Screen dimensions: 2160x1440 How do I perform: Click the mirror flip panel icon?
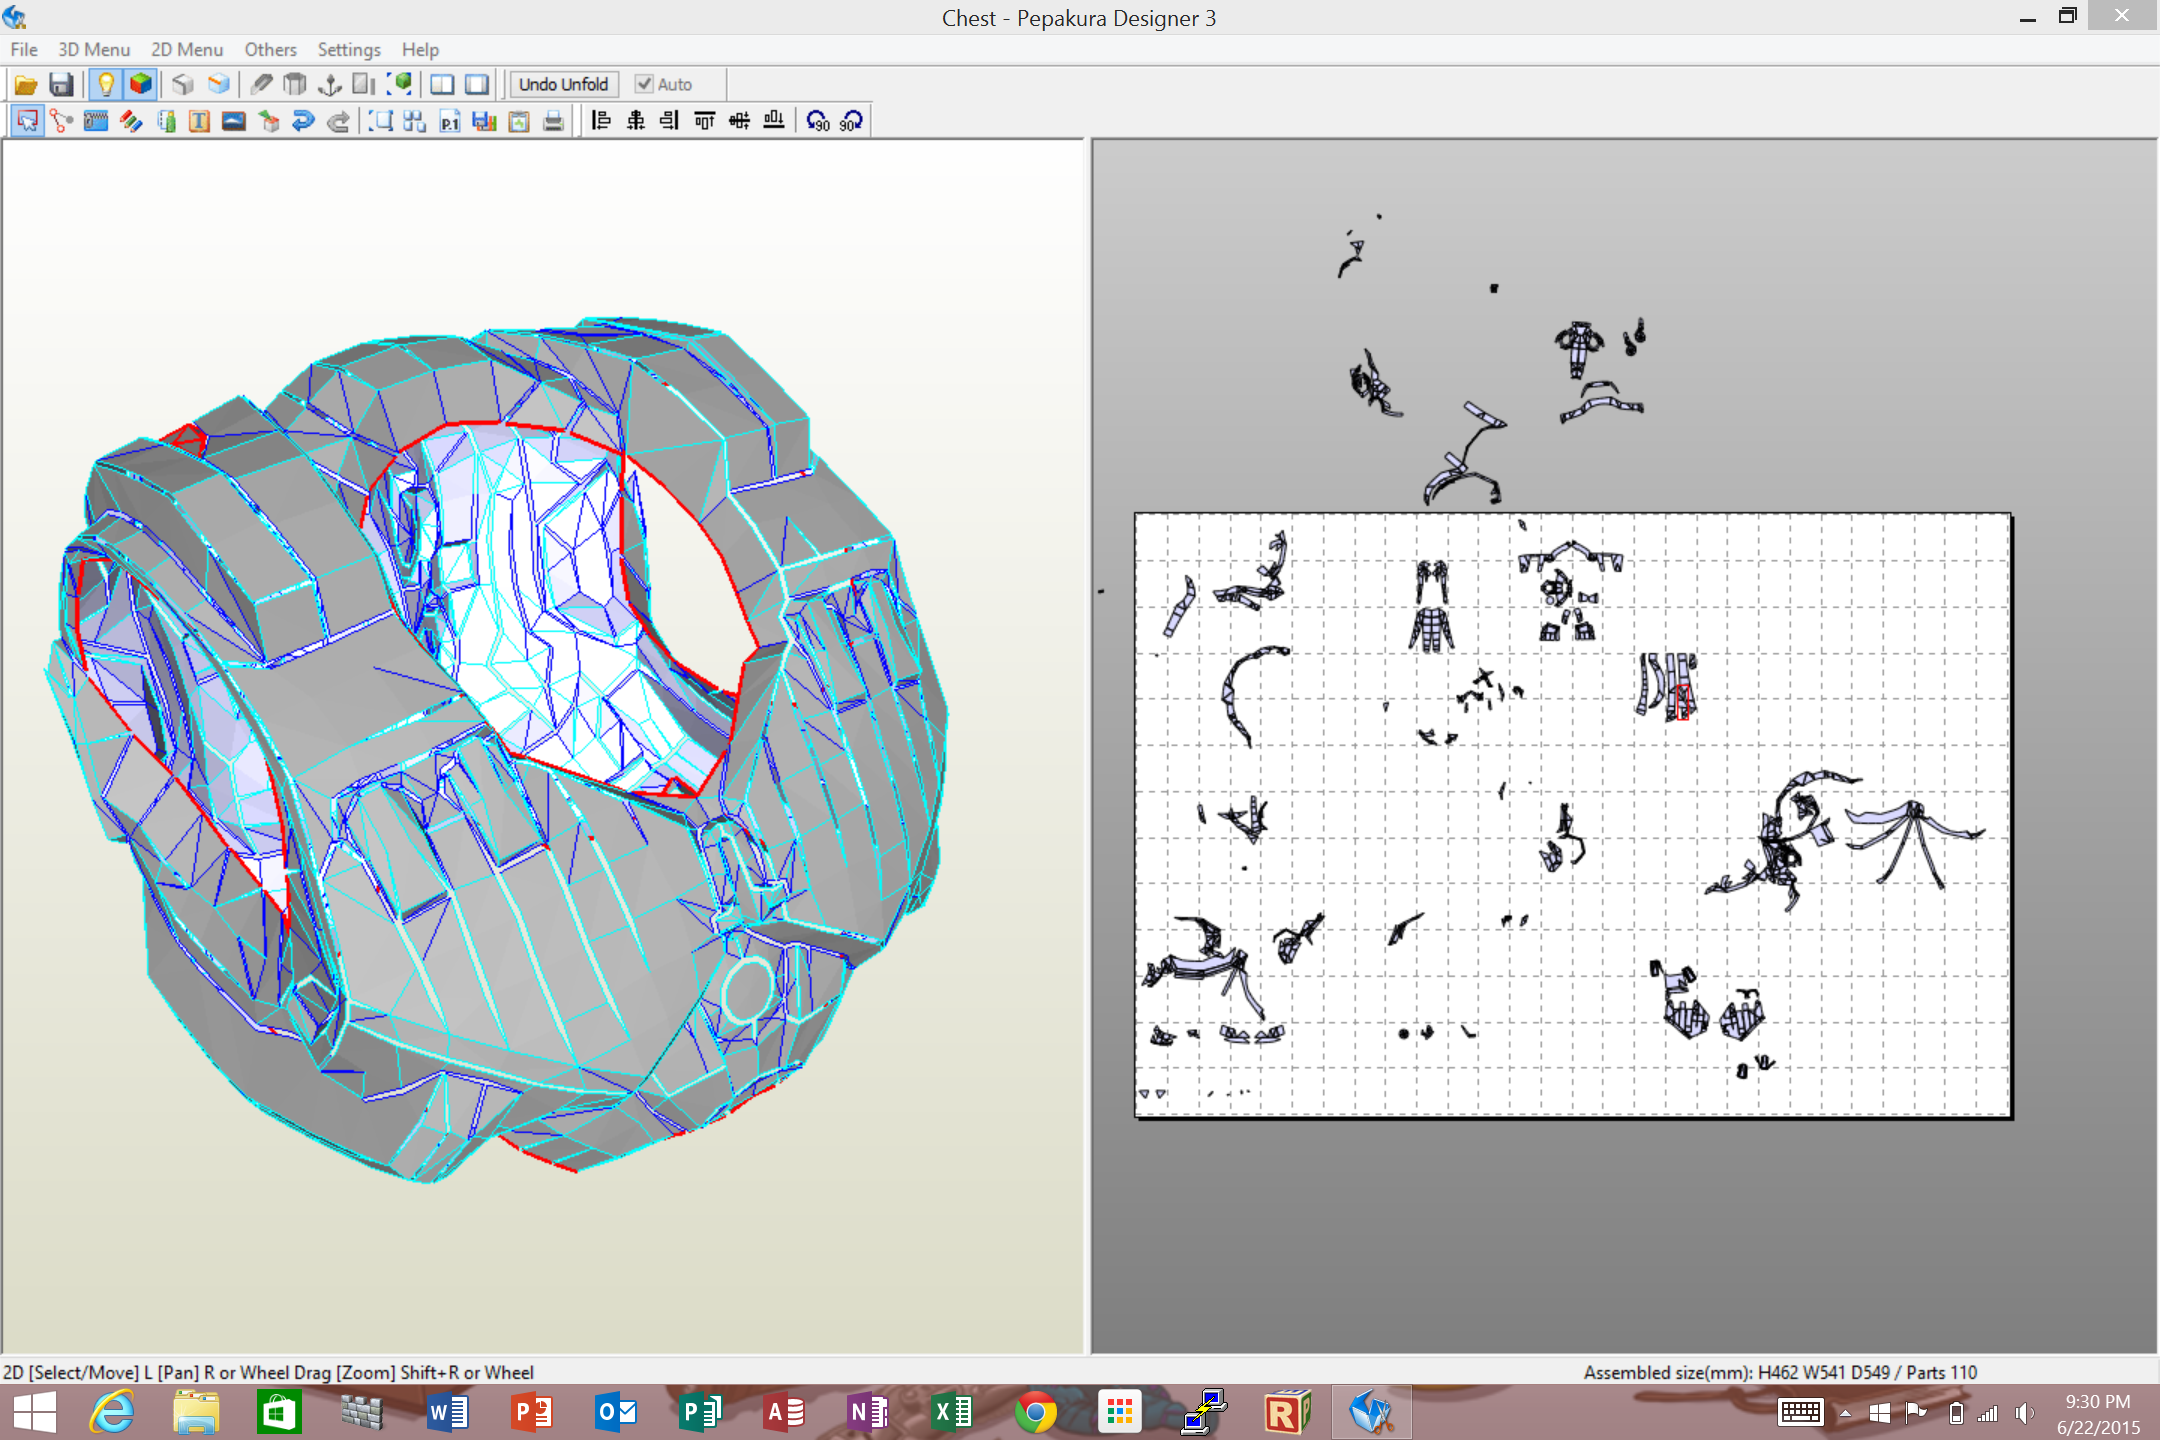click(x=364, y=85)
